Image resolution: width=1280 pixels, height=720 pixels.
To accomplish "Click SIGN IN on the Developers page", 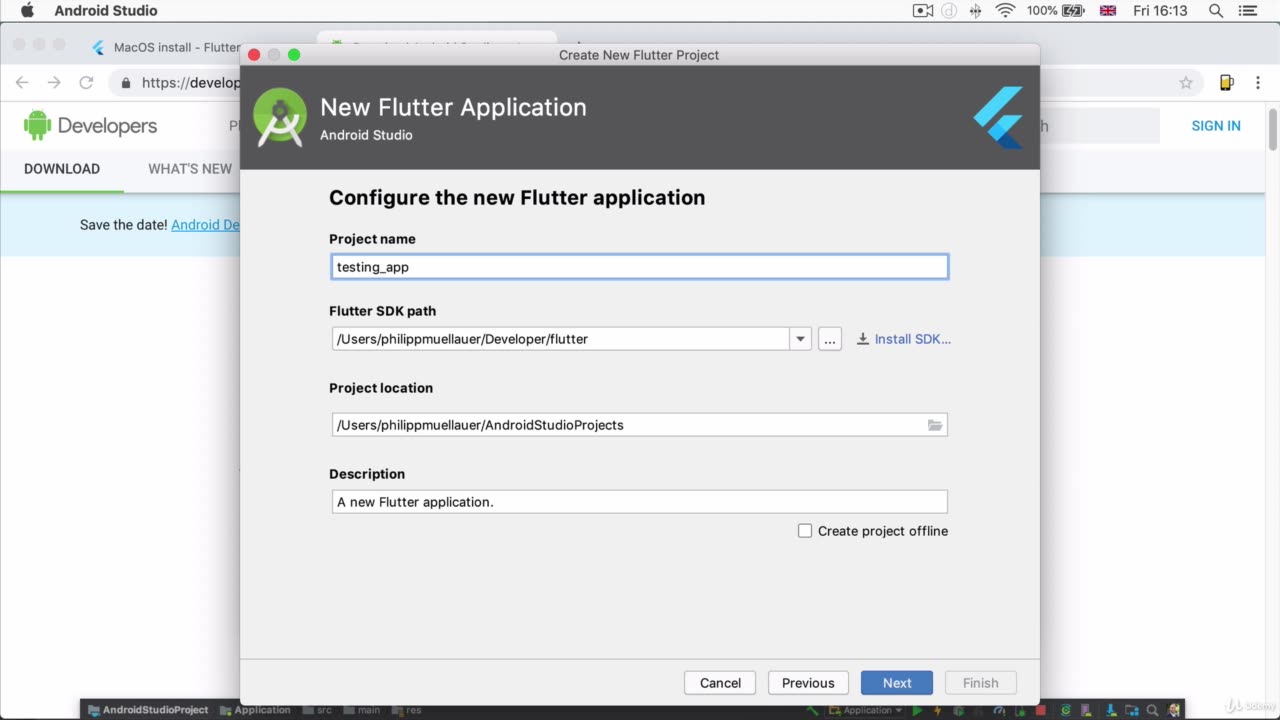I will point(1216,126).
